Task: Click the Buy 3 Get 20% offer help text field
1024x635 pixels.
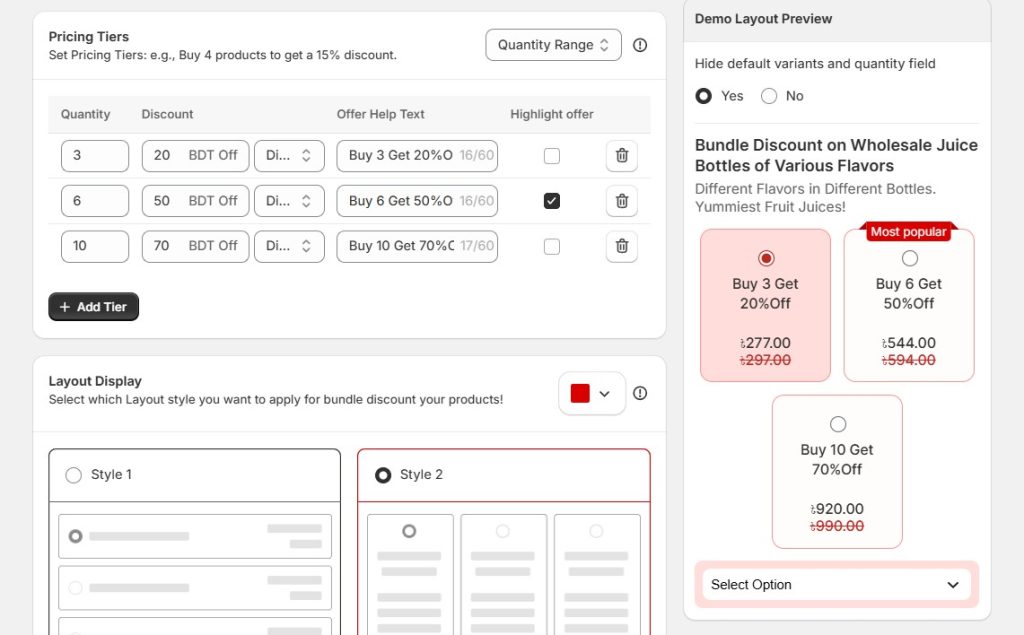Action: point(400,156)
